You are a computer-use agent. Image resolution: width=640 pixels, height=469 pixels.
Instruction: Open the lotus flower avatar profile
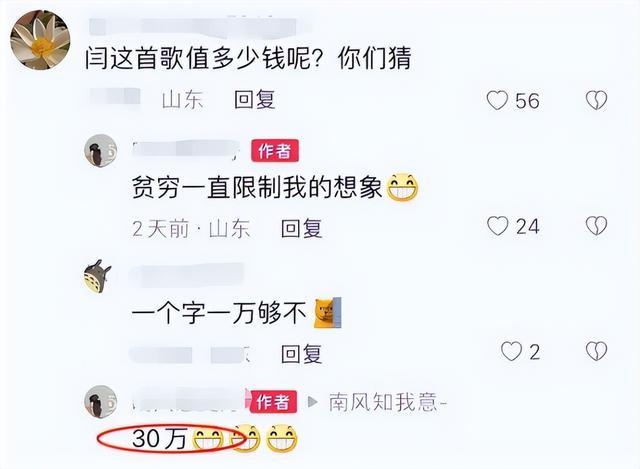(x=40, y=40)
